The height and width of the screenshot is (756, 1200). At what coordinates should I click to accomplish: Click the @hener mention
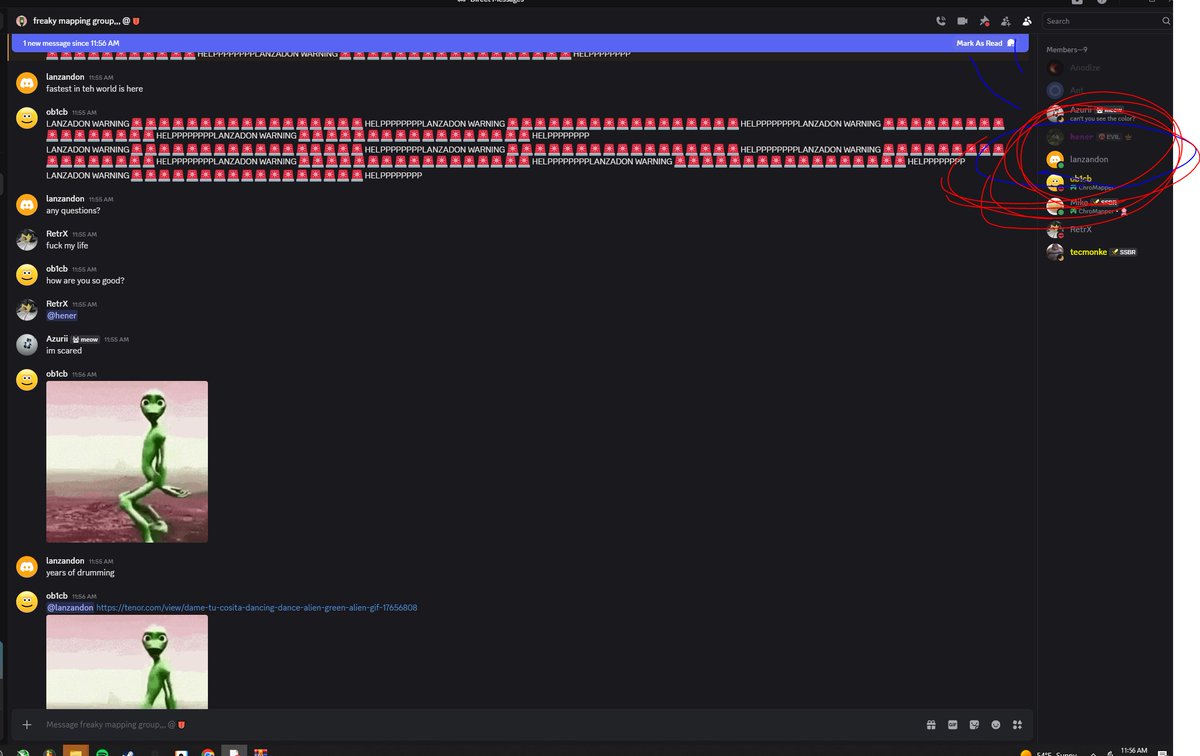[61, 316]
